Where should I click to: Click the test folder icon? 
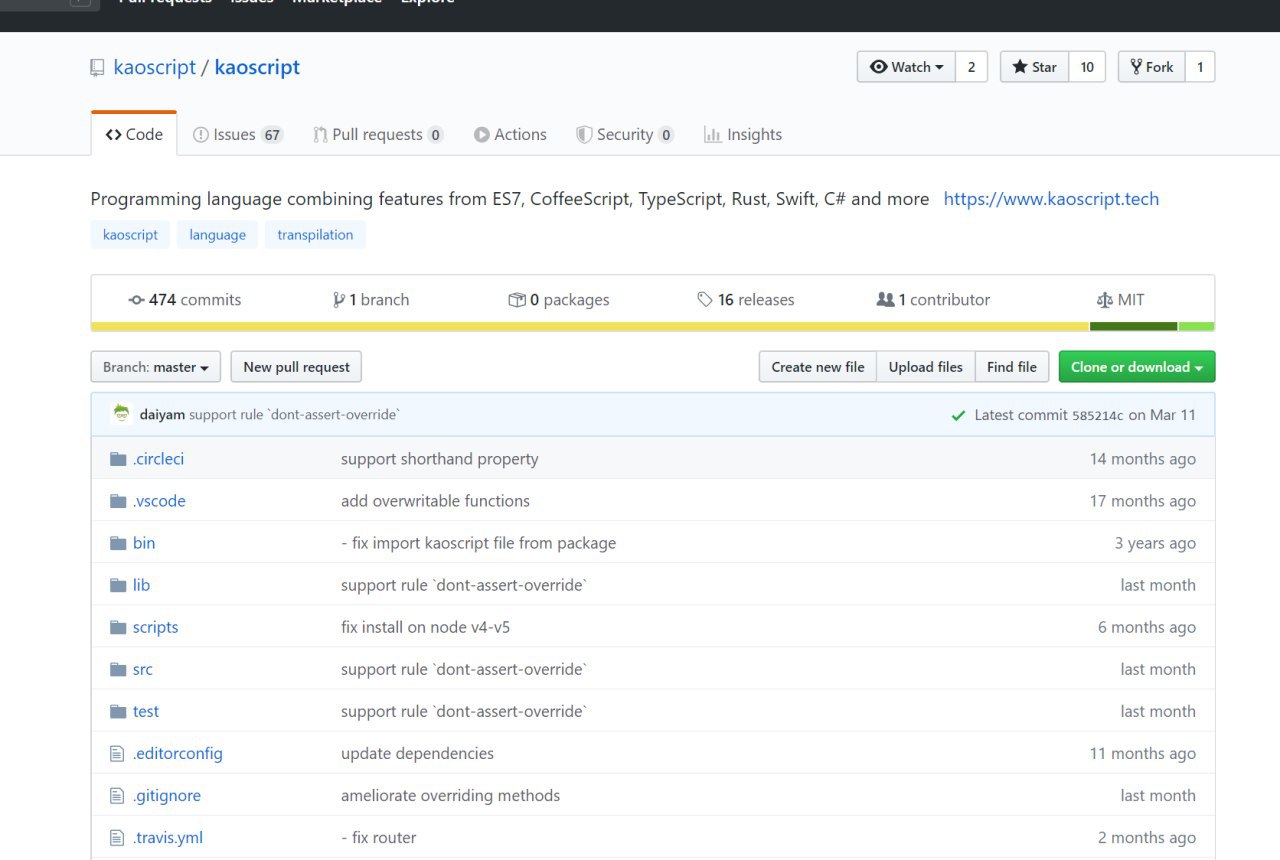(118, 711)
